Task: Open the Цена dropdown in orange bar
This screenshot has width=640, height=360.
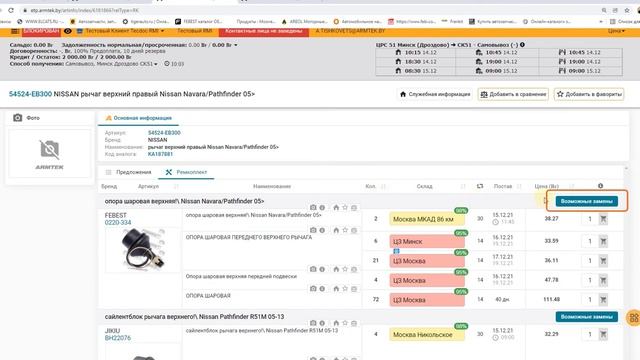Action: coord(616,31)
